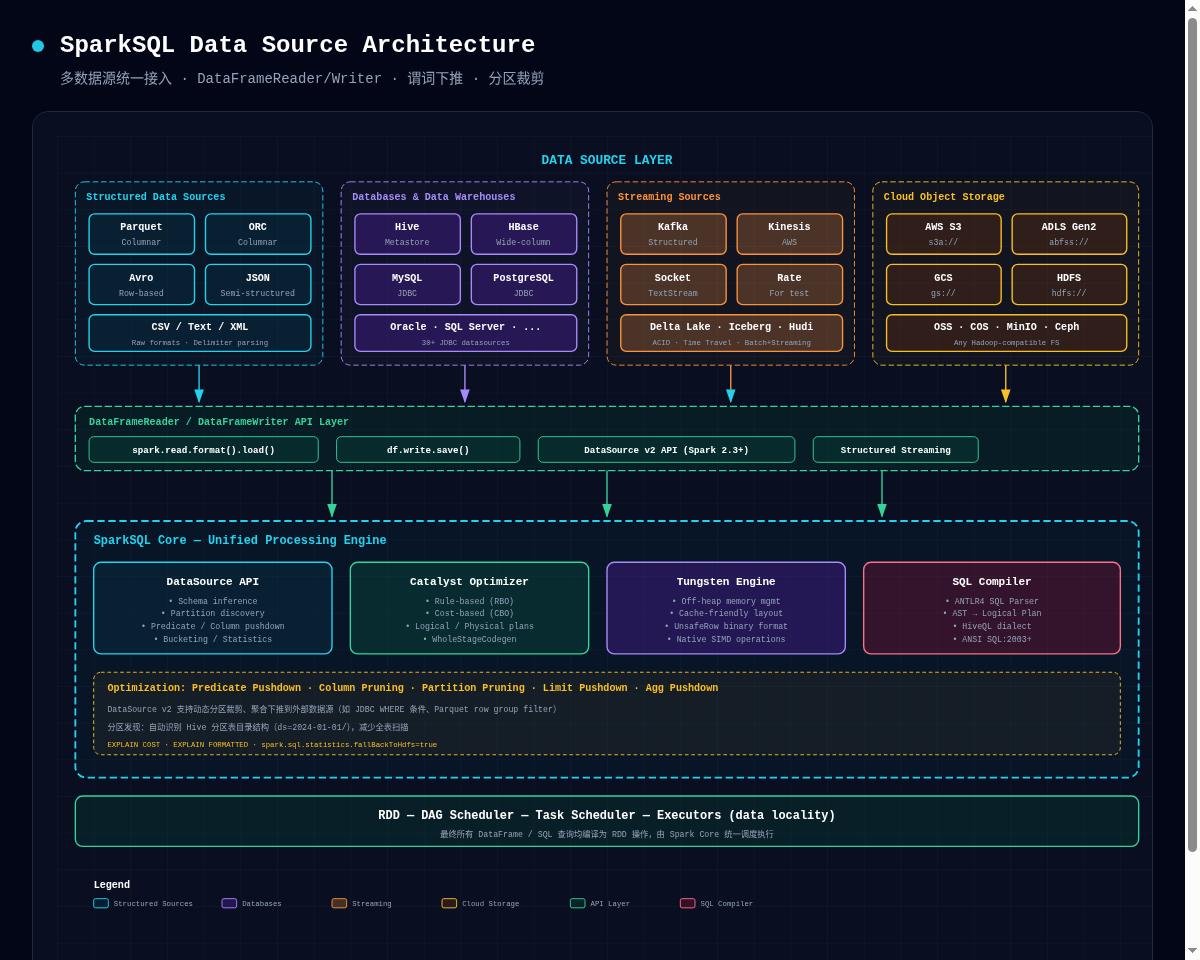Click DataSource v2 API (Spark 2.3+) box
This screenshot has height=960, width=1200.
[x=666, y=450]
